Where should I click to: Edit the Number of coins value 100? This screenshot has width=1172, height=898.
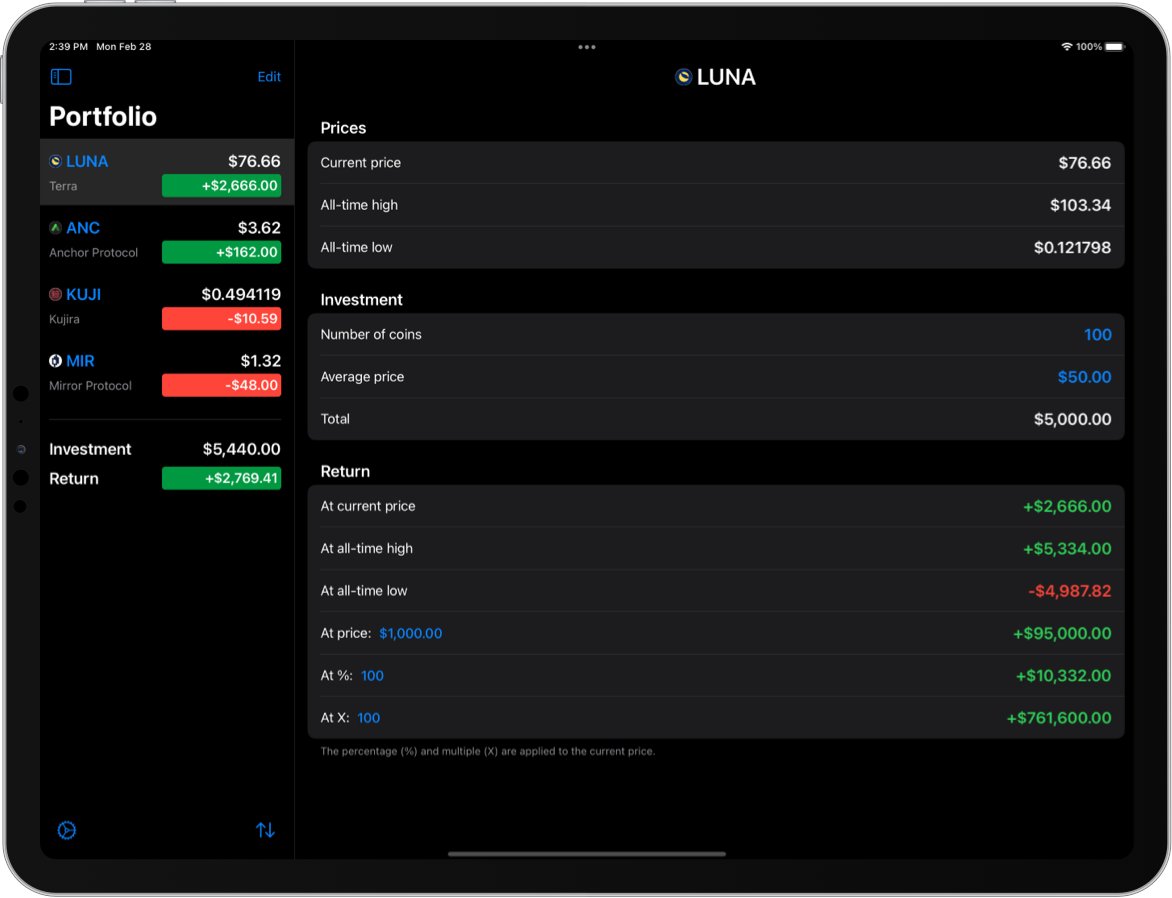click(x=1097, y=335)
